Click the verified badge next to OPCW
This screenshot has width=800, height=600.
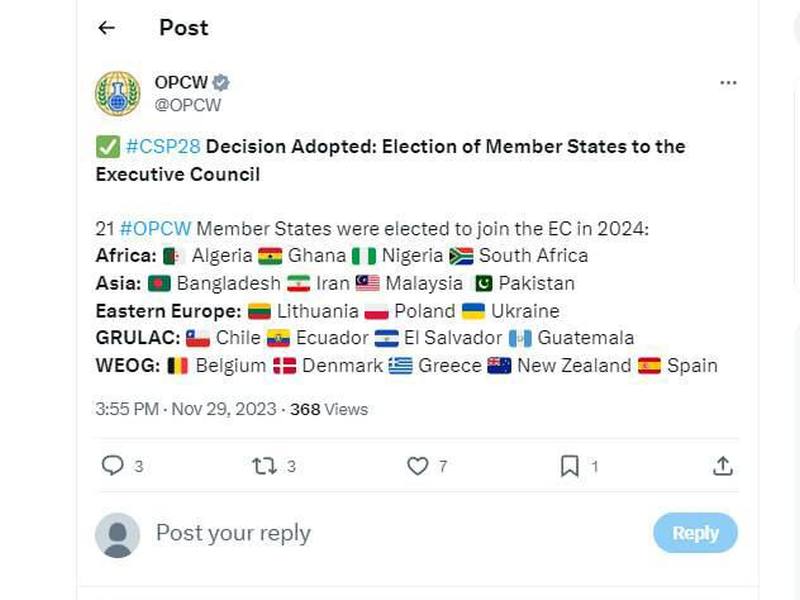221,82
